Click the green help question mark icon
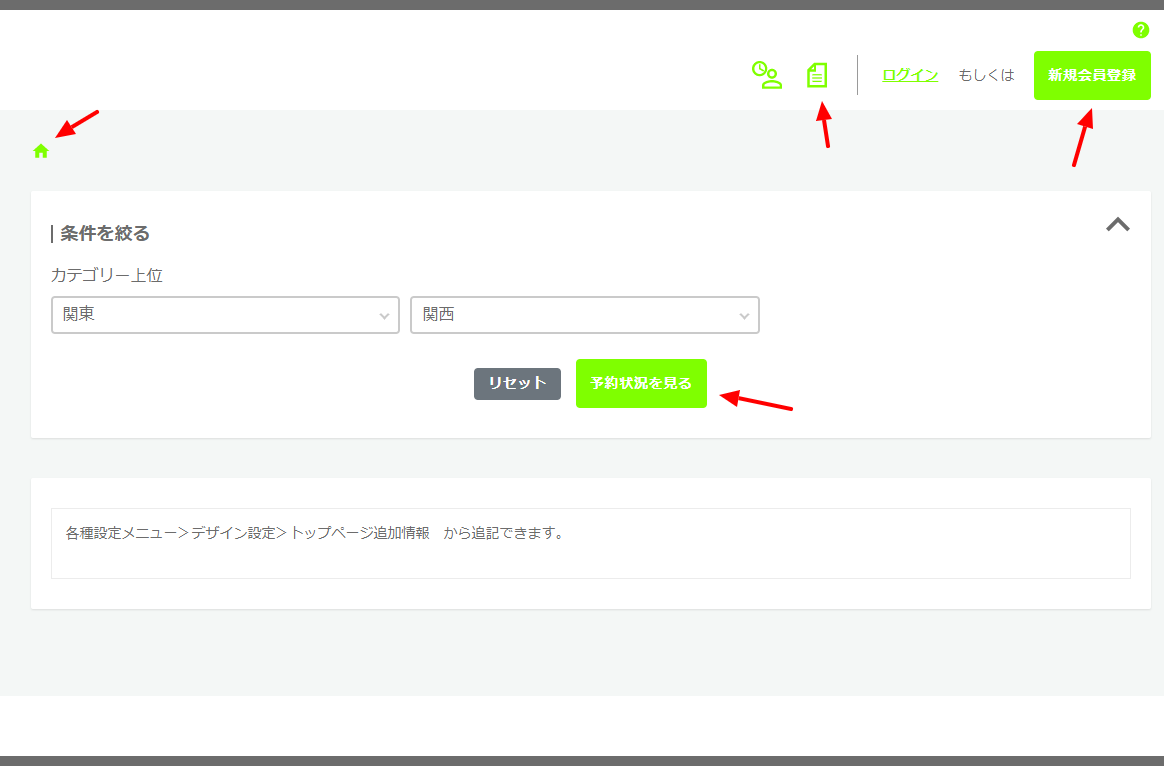Screen dimensions: 1164x766 click(x=1140, y=30)
